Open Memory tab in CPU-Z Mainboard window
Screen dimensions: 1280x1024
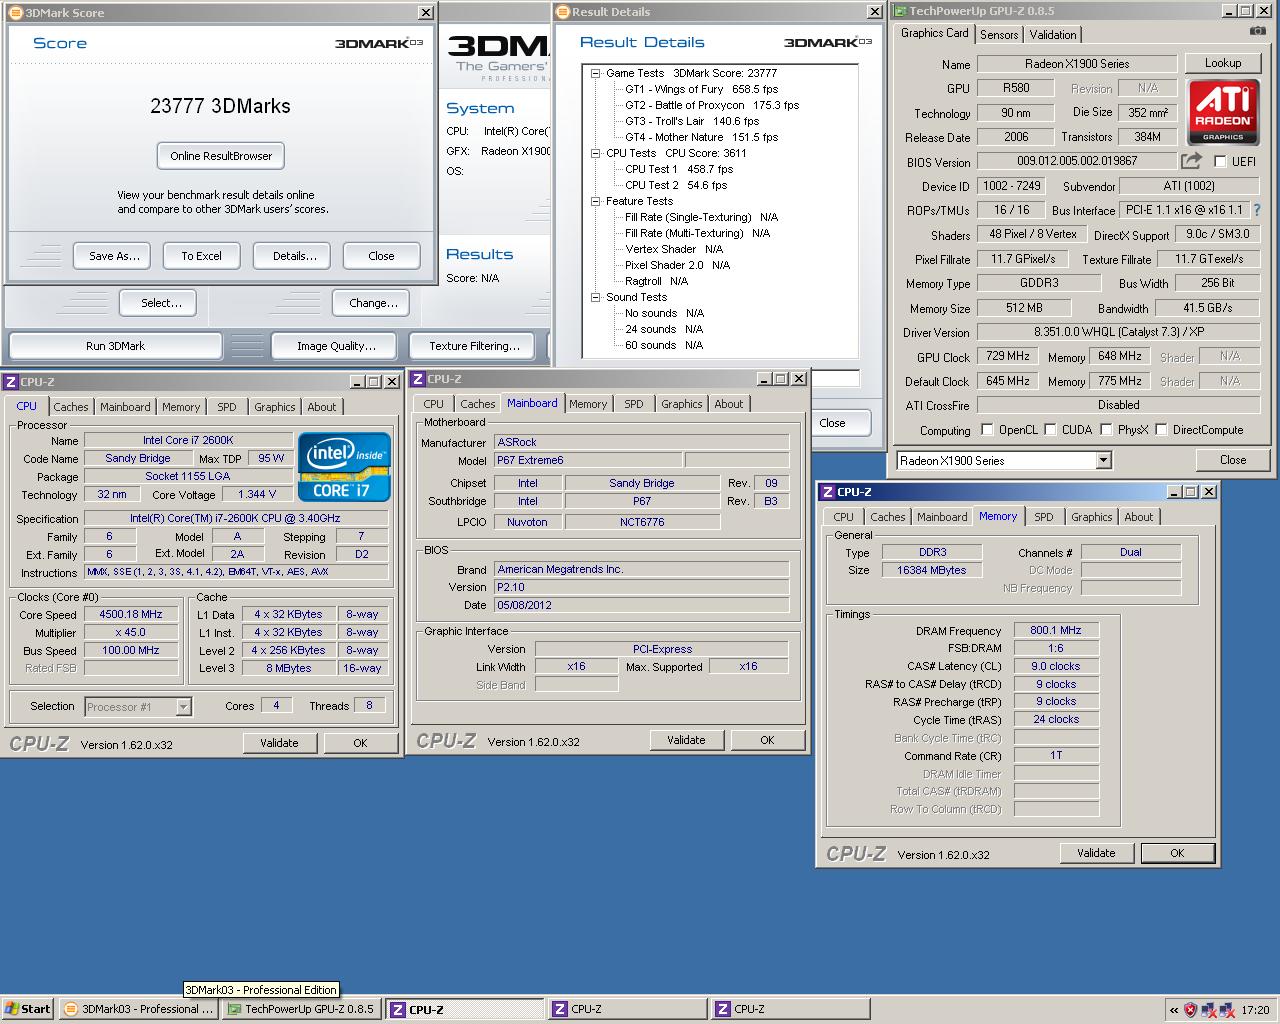click(x=588, y=404)
